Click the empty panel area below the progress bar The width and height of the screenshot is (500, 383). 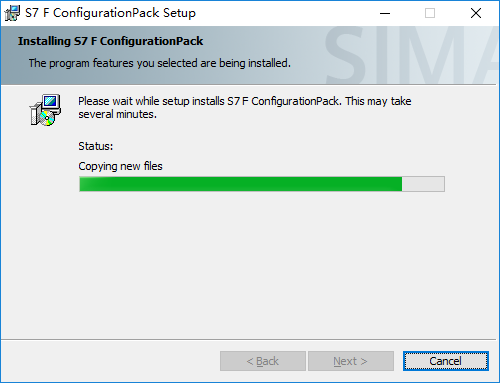[250, 265]
